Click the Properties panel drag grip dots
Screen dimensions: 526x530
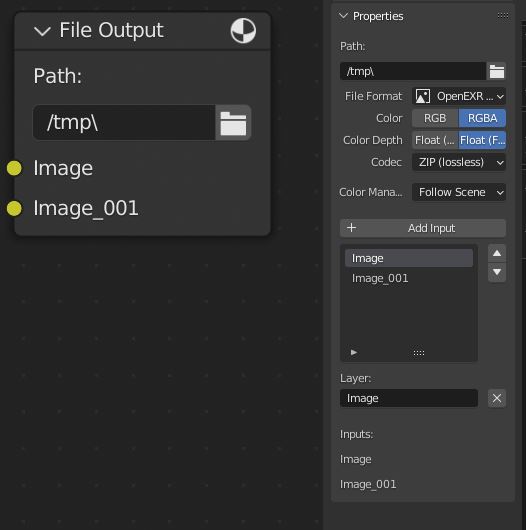pyautogui.click(x=503, y=16)
